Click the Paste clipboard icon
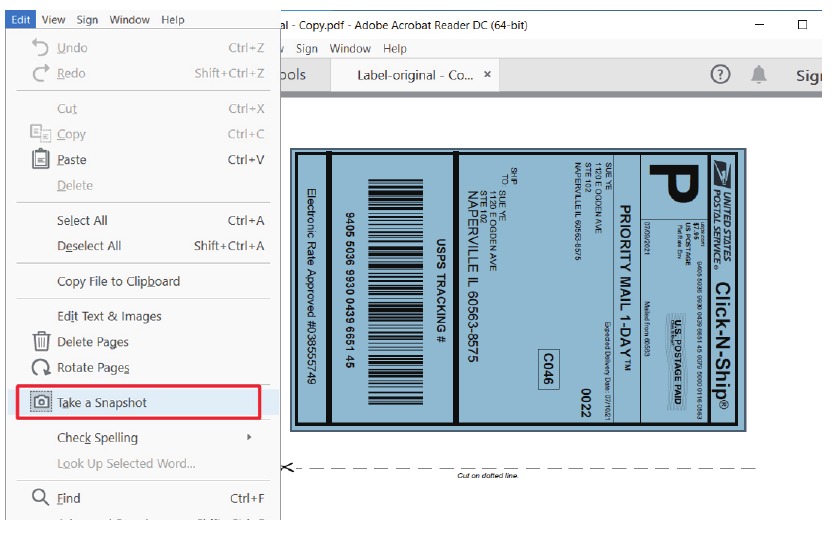The image size is (834, 538). (40, 159)
